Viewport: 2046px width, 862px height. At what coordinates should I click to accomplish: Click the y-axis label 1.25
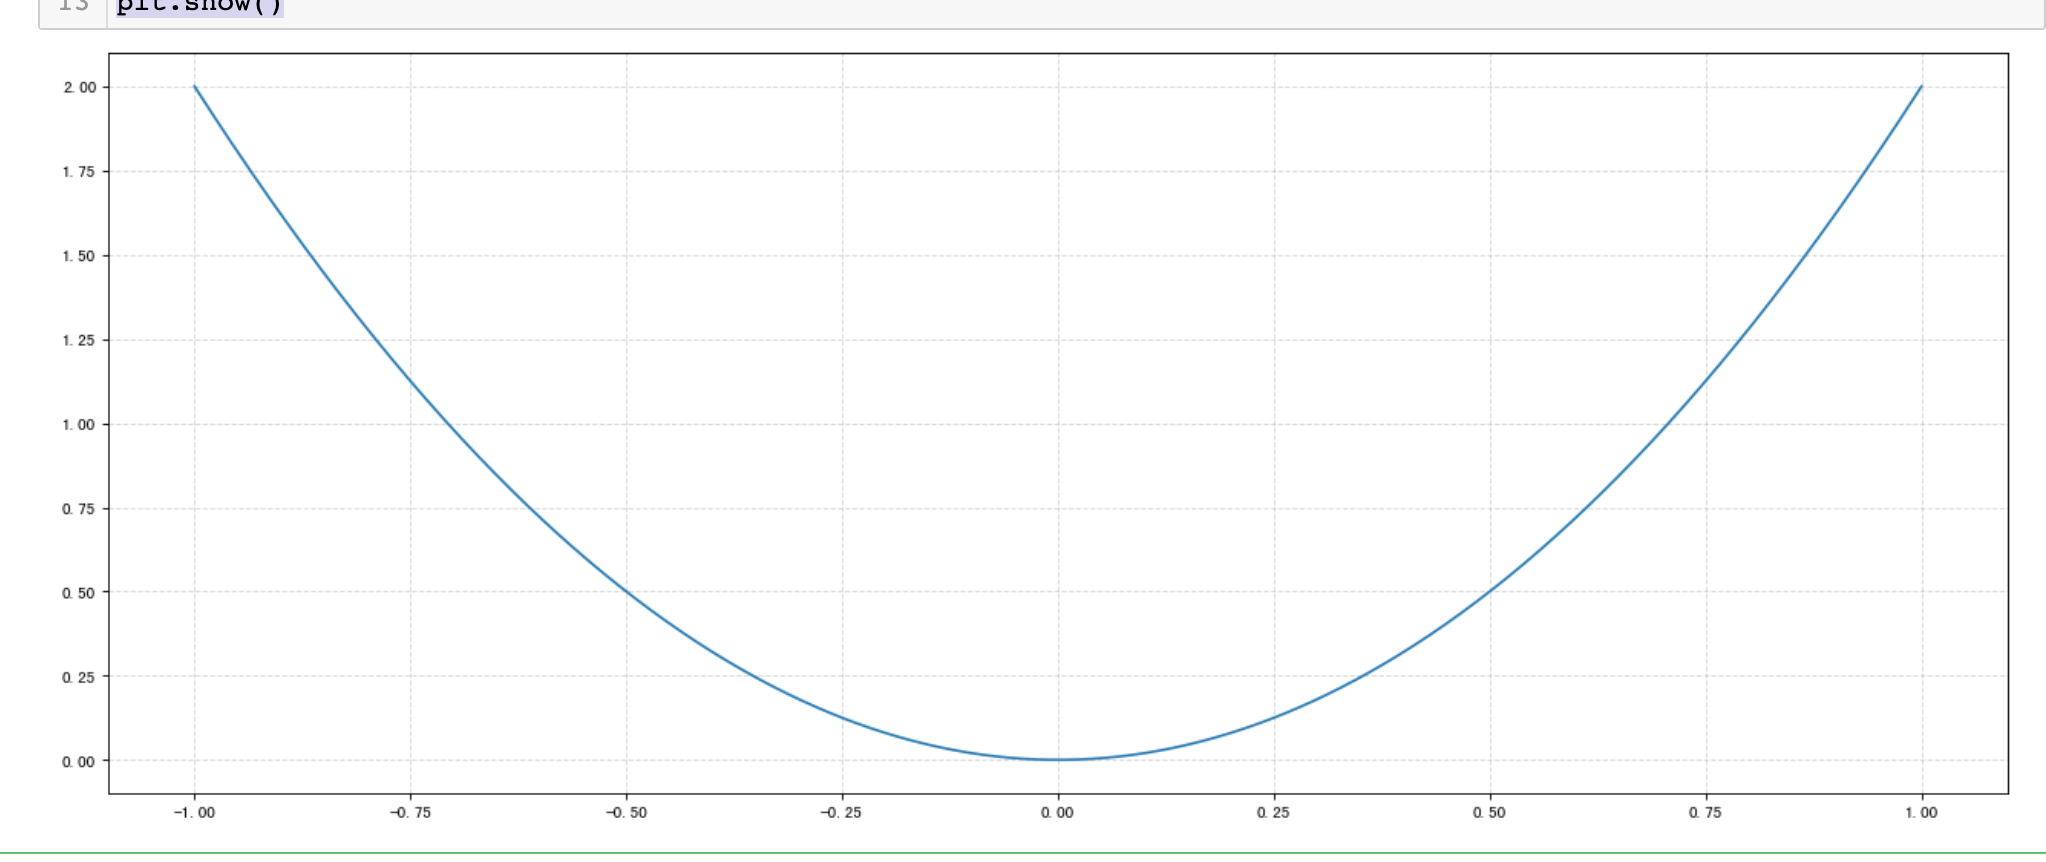pyautogui.click(x=80, y=340)
